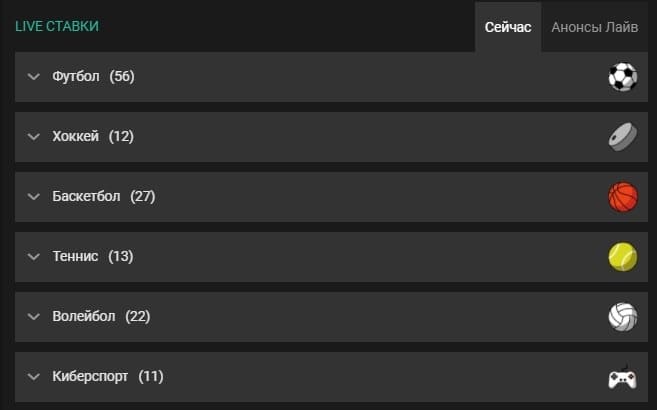Expand the Хоккей section chevron
657x410 pixels.
tap(34, 137)
